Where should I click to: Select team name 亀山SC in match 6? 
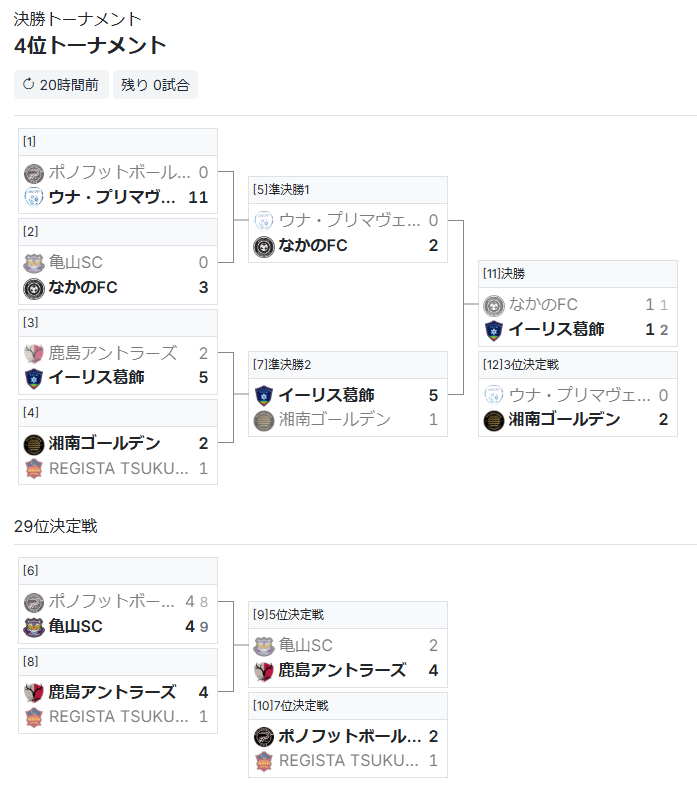(x=76, y=626)
